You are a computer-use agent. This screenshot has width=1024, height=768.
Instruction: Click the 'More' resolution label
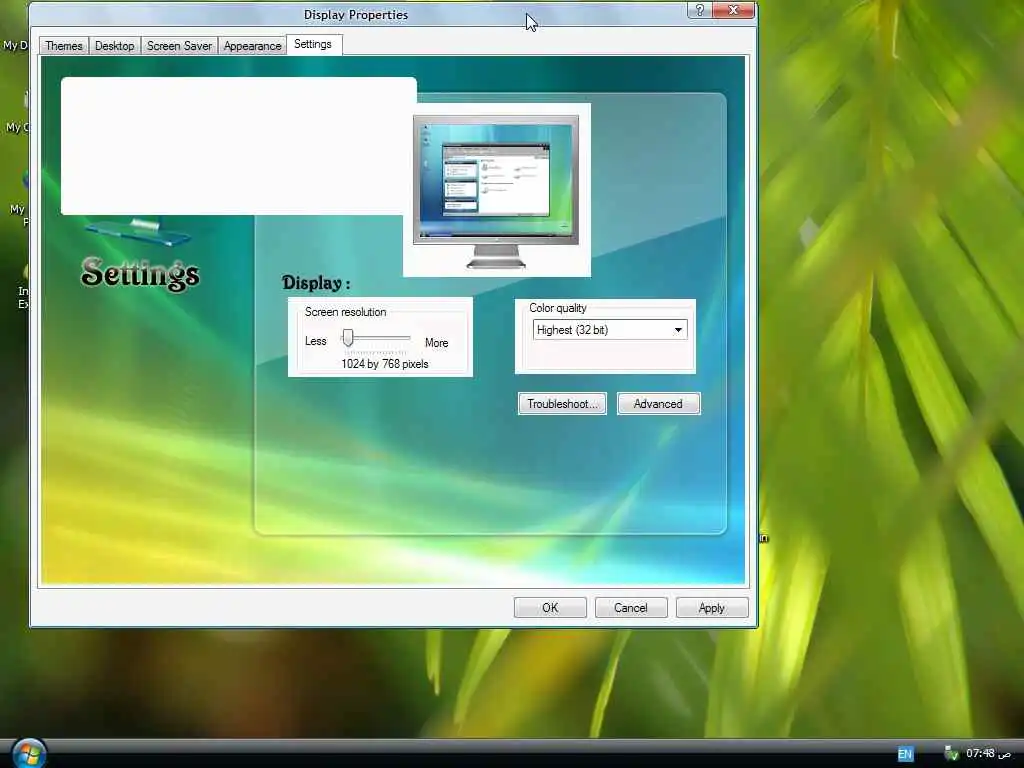click(436, 342)
